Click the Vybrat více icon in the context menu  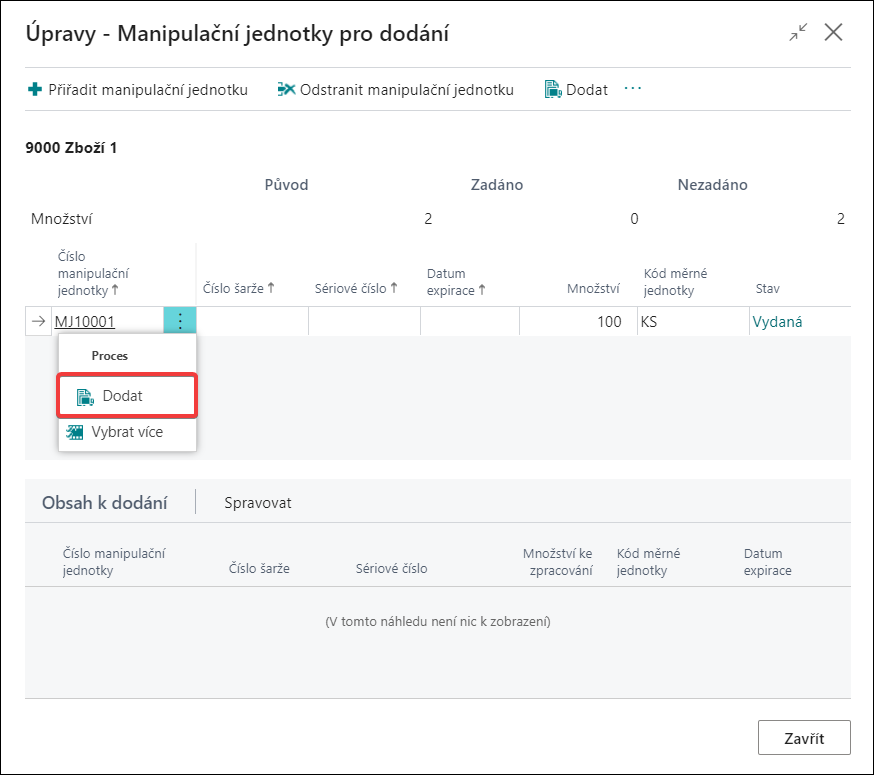click(x=75, y=432)
